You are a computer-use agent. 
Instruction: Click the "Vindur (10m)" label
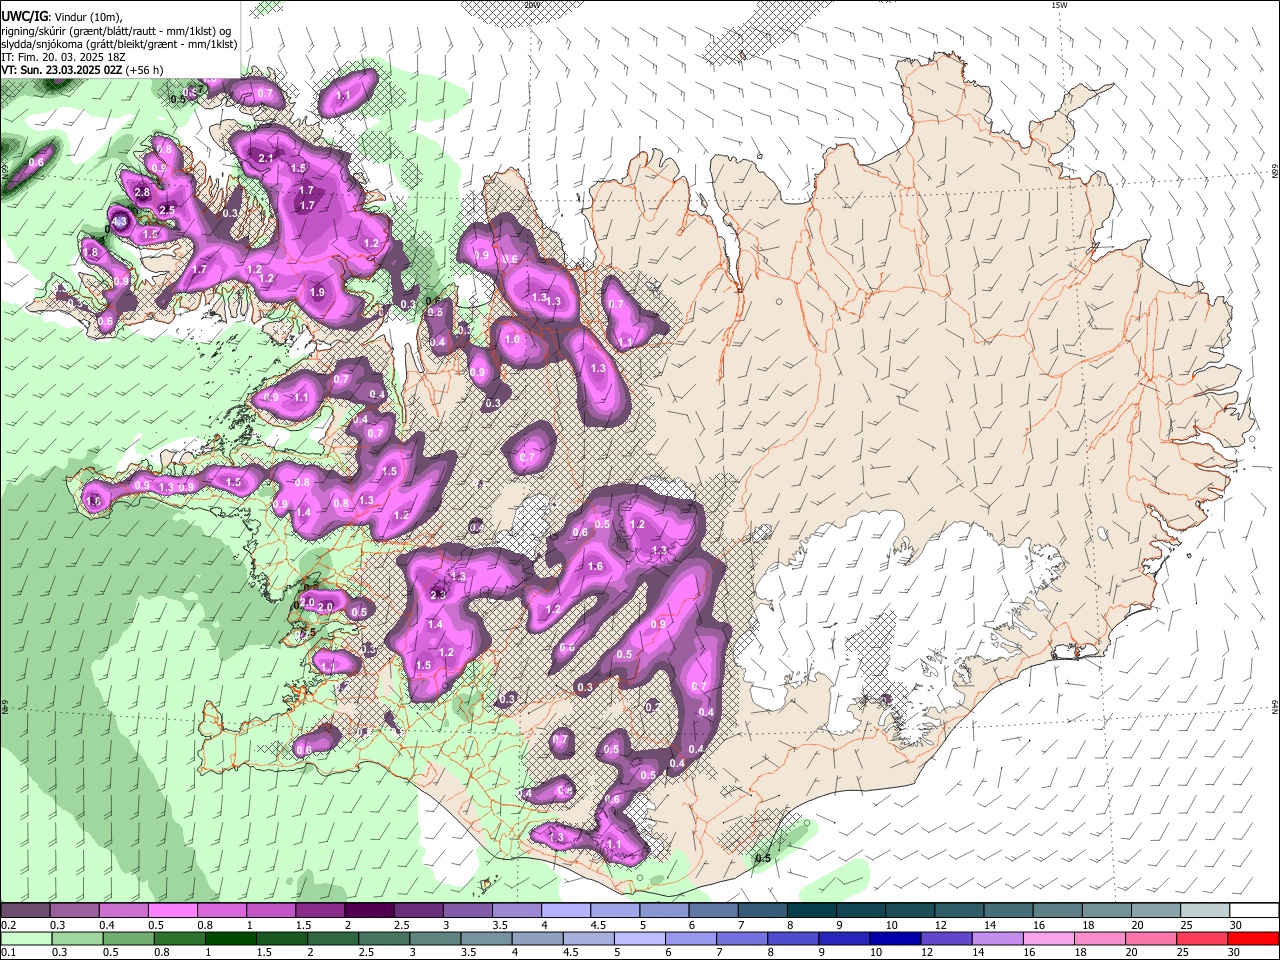(x=88, y=16)
